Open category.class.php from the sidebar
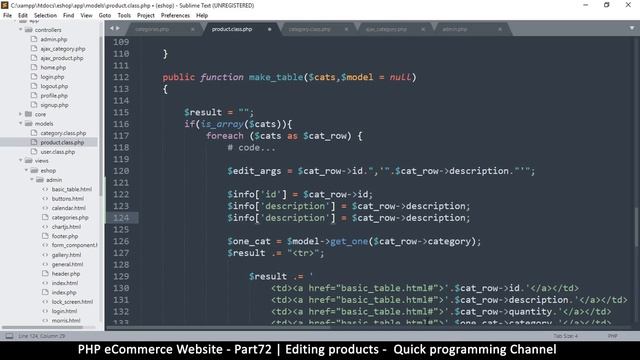640x360 pixels. (x=63, y=133)
